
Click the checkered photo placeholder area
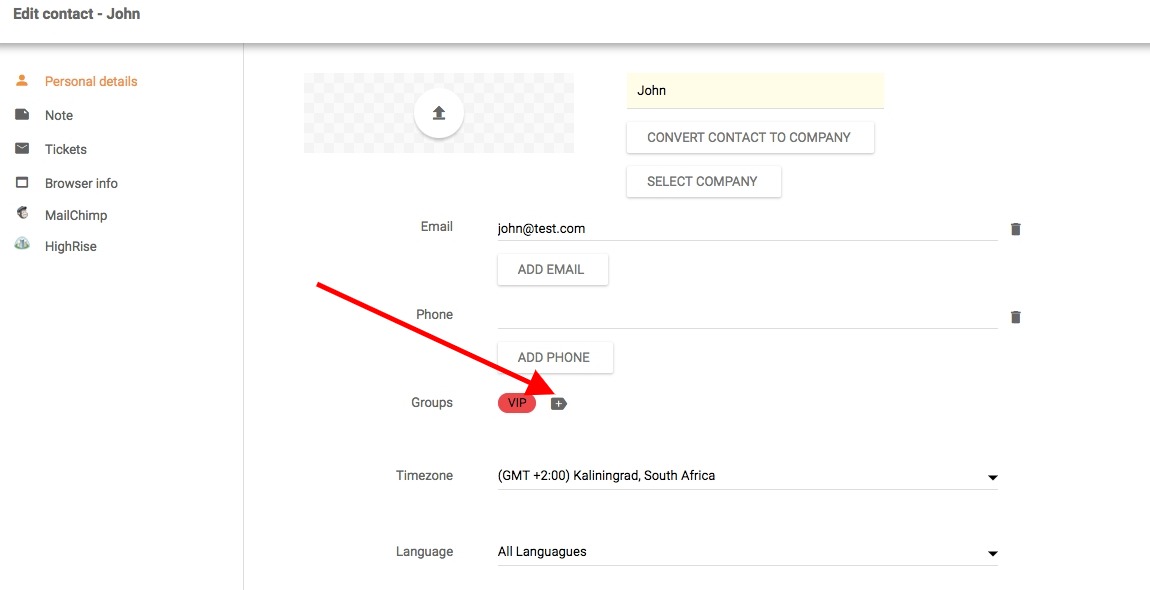pyautogui.click(x=439, y=113)
